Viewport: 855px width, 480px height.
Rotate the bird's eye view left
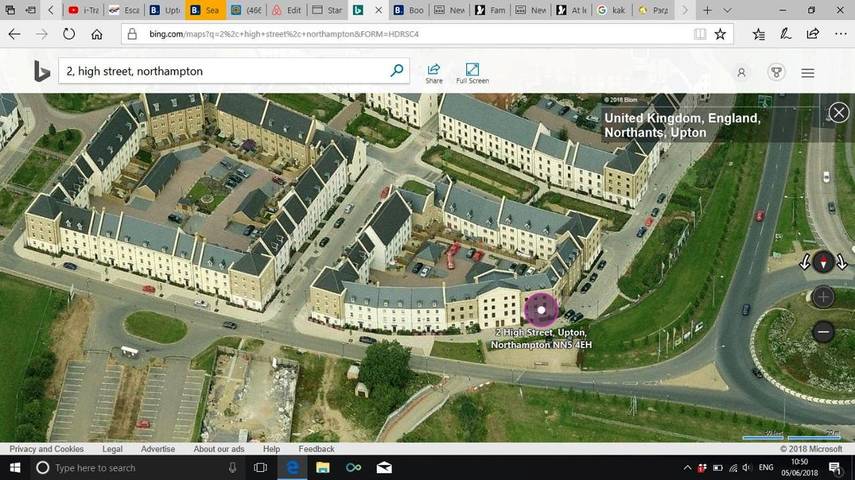pyautogui.click(x=805, y=263)
